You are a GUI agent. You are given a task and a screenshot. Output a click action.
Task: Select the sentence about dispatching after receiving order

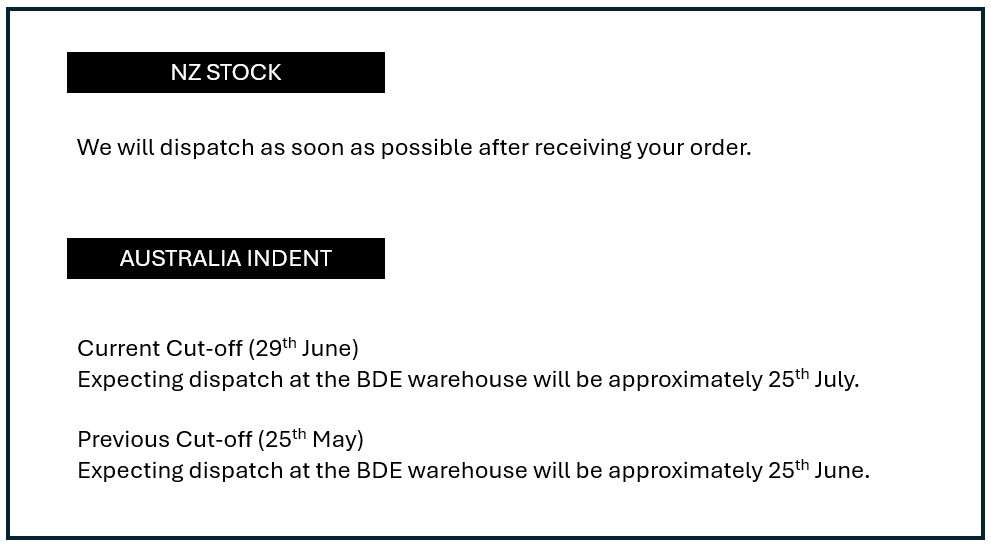[x=414, y=147]
